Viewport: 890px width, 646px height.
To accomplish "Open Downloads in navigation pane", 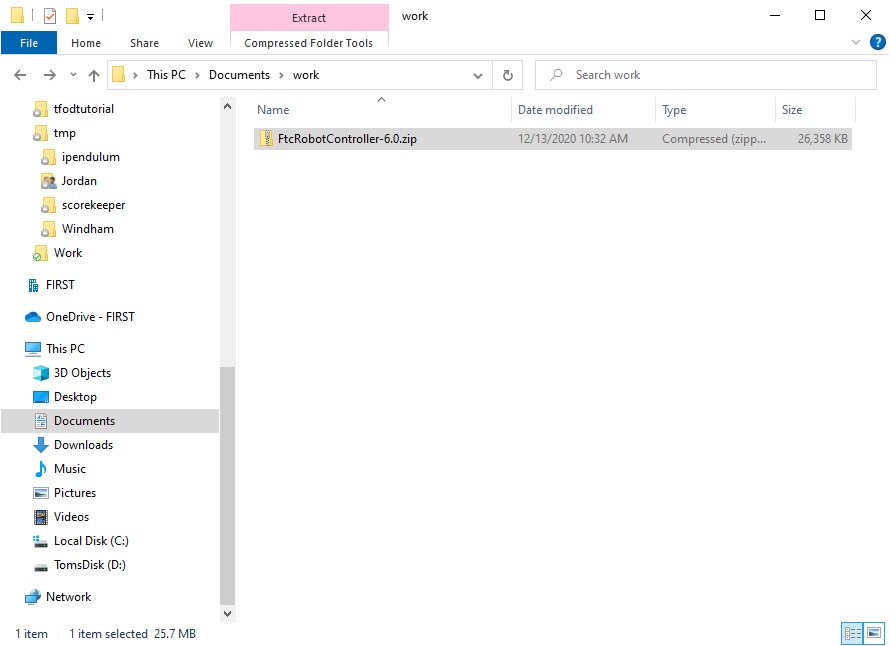I will pos(83,445).
